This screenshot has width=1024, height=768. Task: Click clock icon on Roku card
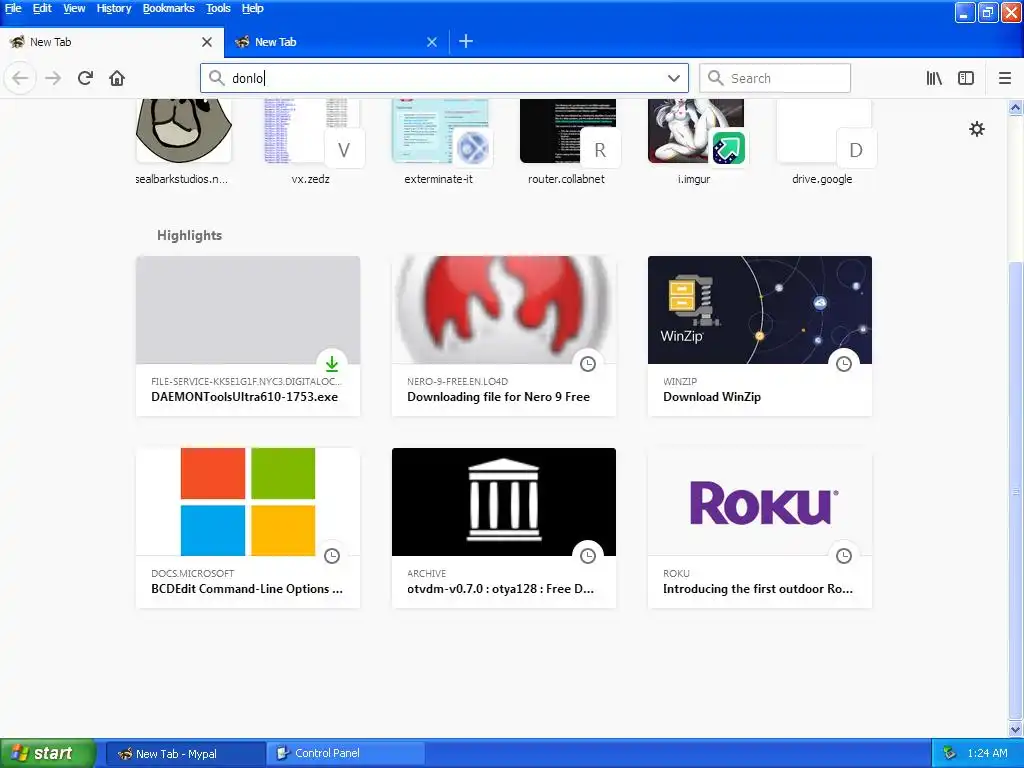click(x=844, y=556)
